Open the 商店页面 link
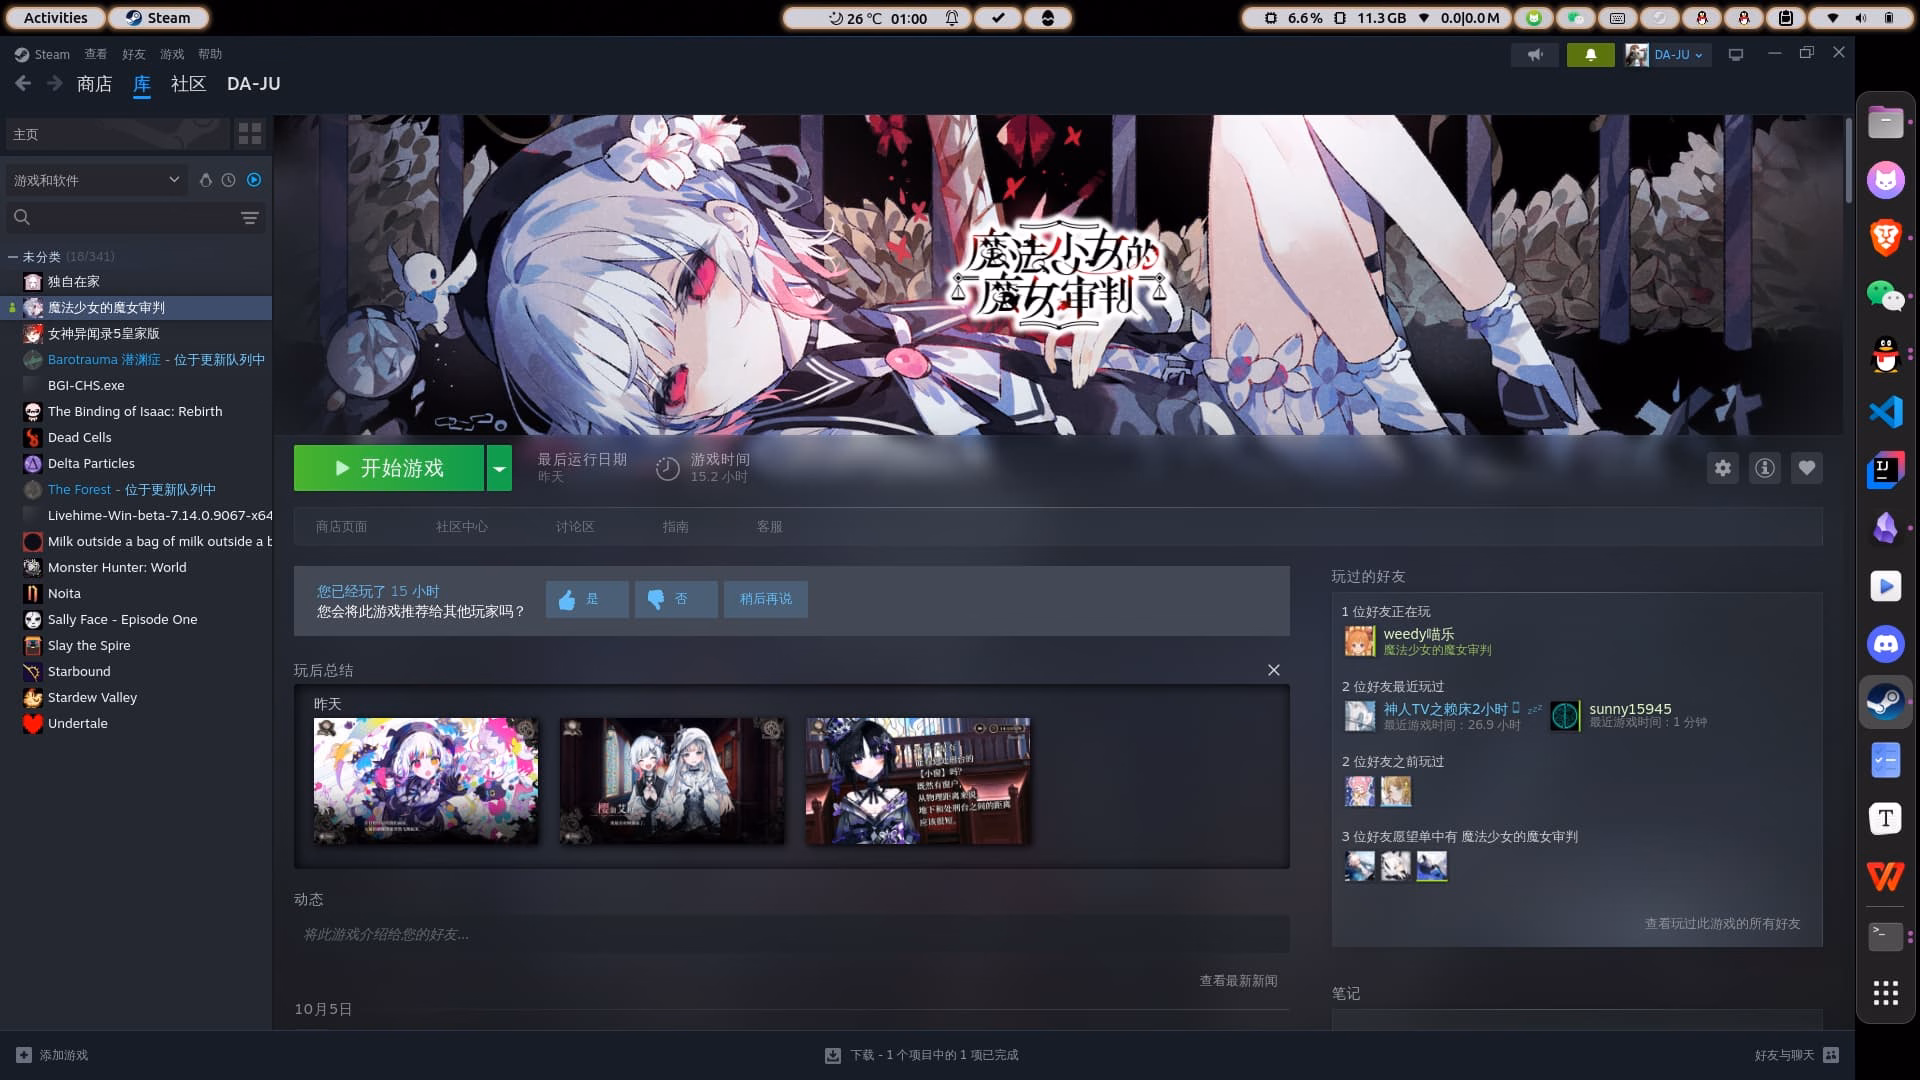Viewport: 1920px width, 1080px height. point(341,527)
